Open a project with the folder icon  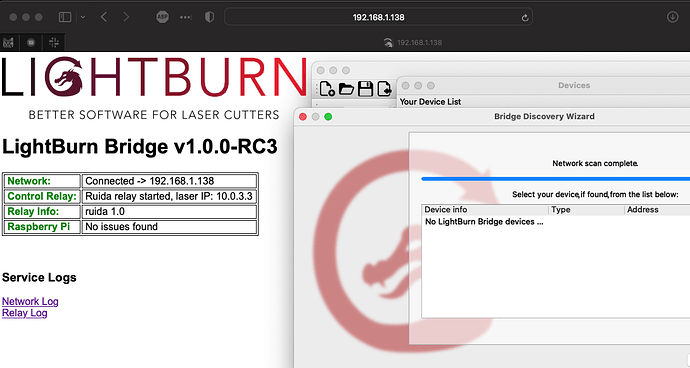point(346,89)
